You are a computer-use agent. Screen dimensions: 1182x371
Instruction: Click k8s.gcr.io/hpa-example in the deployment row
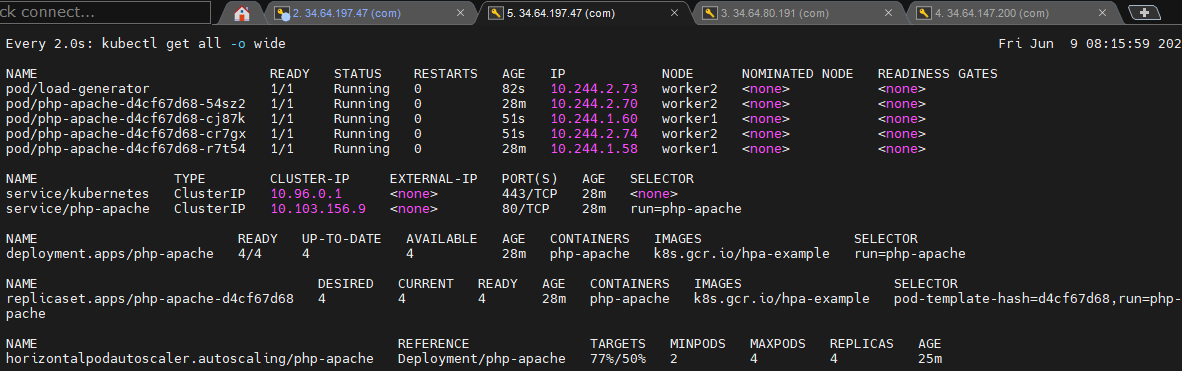point(742,253)
